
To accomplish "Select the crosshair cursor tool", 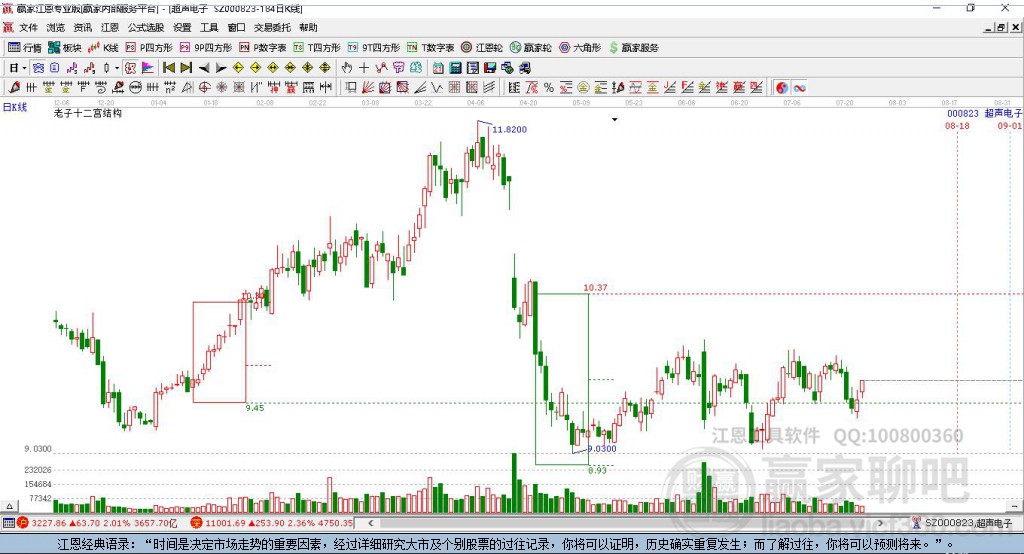I will [364, 68].
